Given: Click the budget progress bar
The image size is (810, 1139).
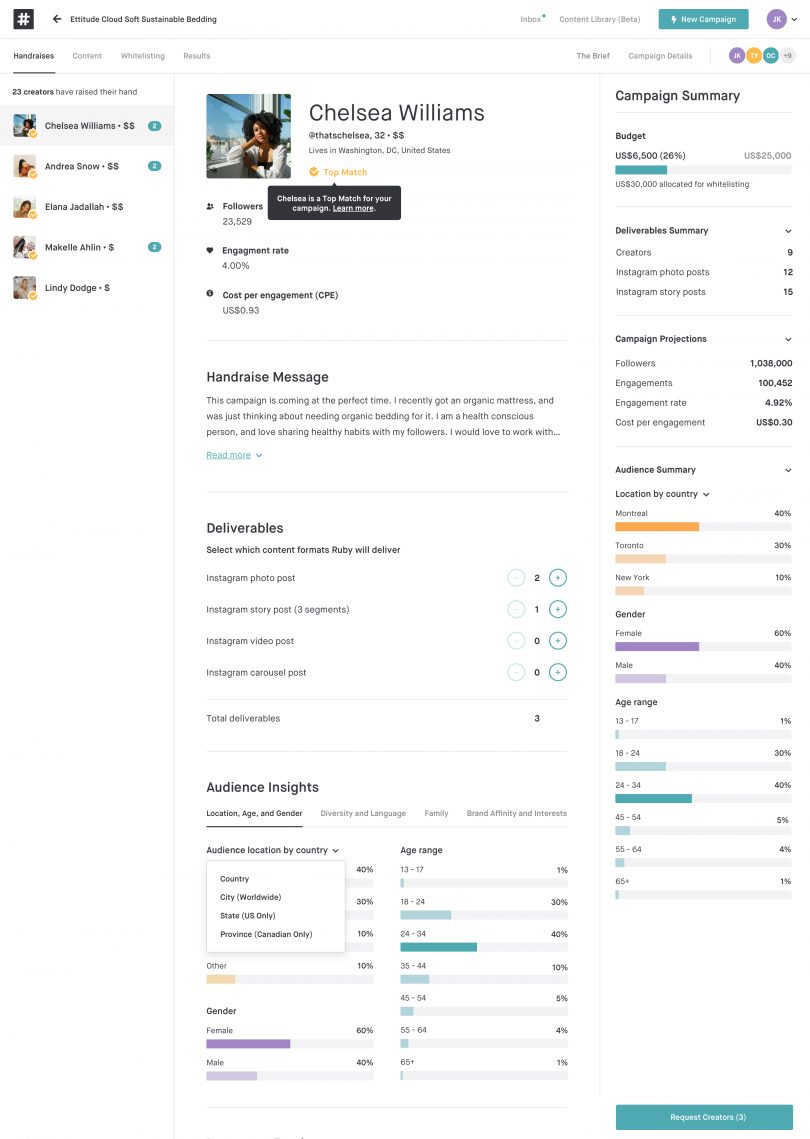Looking at the screenshot, I should tap(703, 170).
